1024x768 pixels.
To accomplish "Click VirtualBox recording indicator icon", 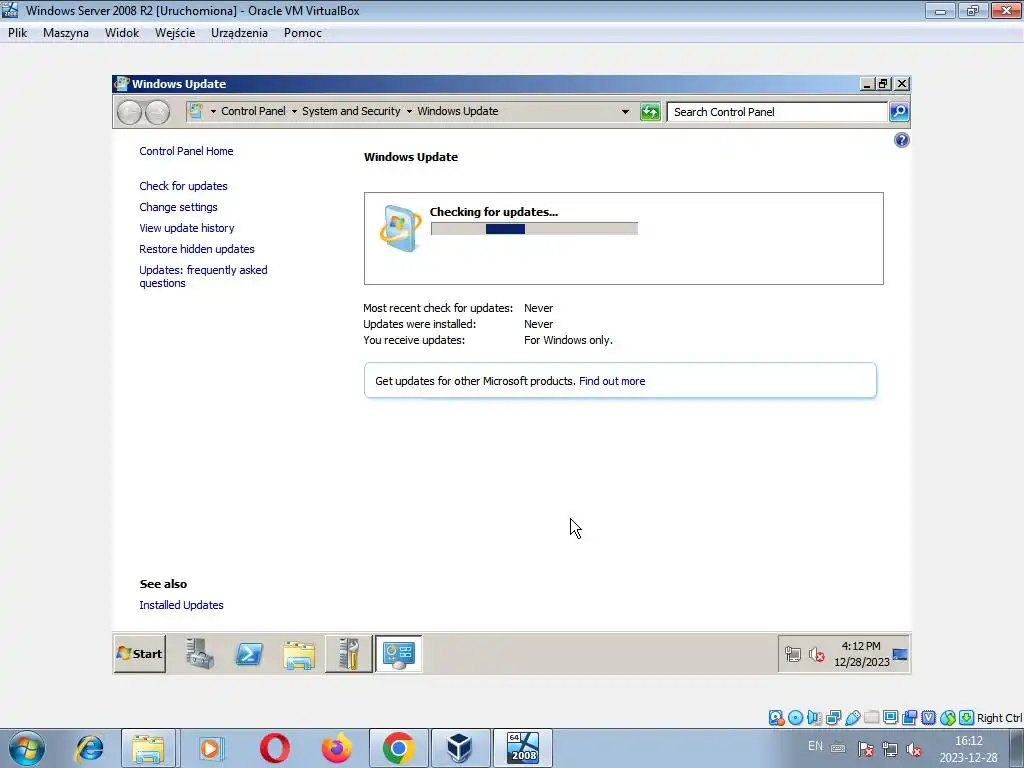I will (909, 718).
